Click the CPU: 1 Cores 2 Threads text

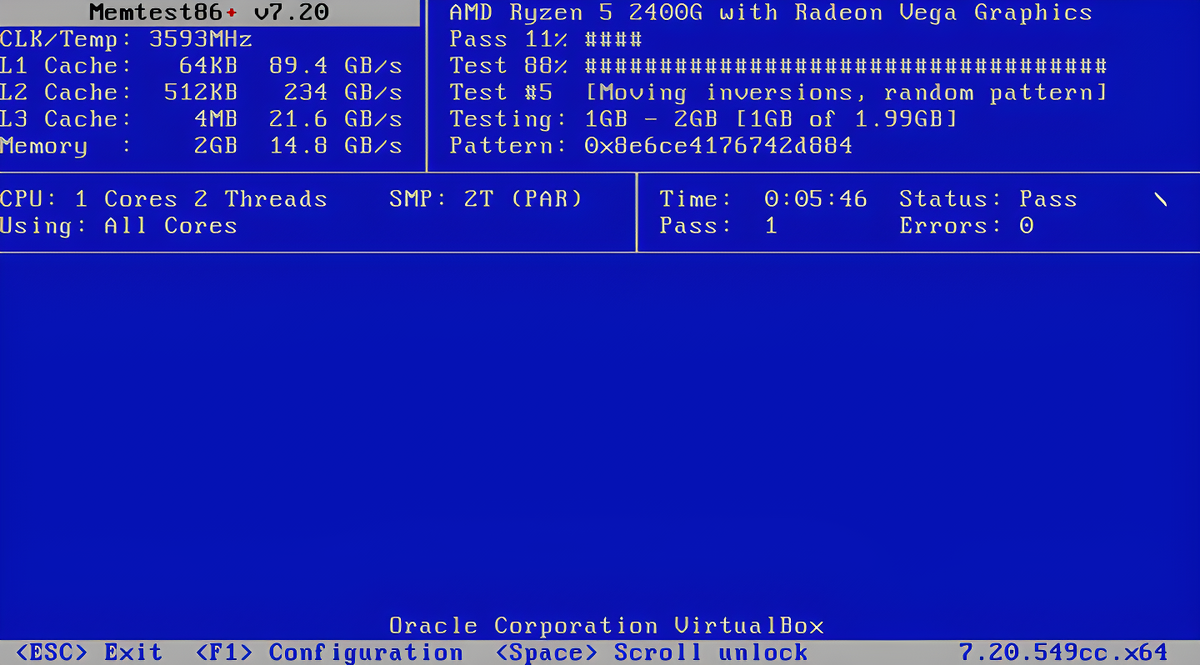(164, 199)
